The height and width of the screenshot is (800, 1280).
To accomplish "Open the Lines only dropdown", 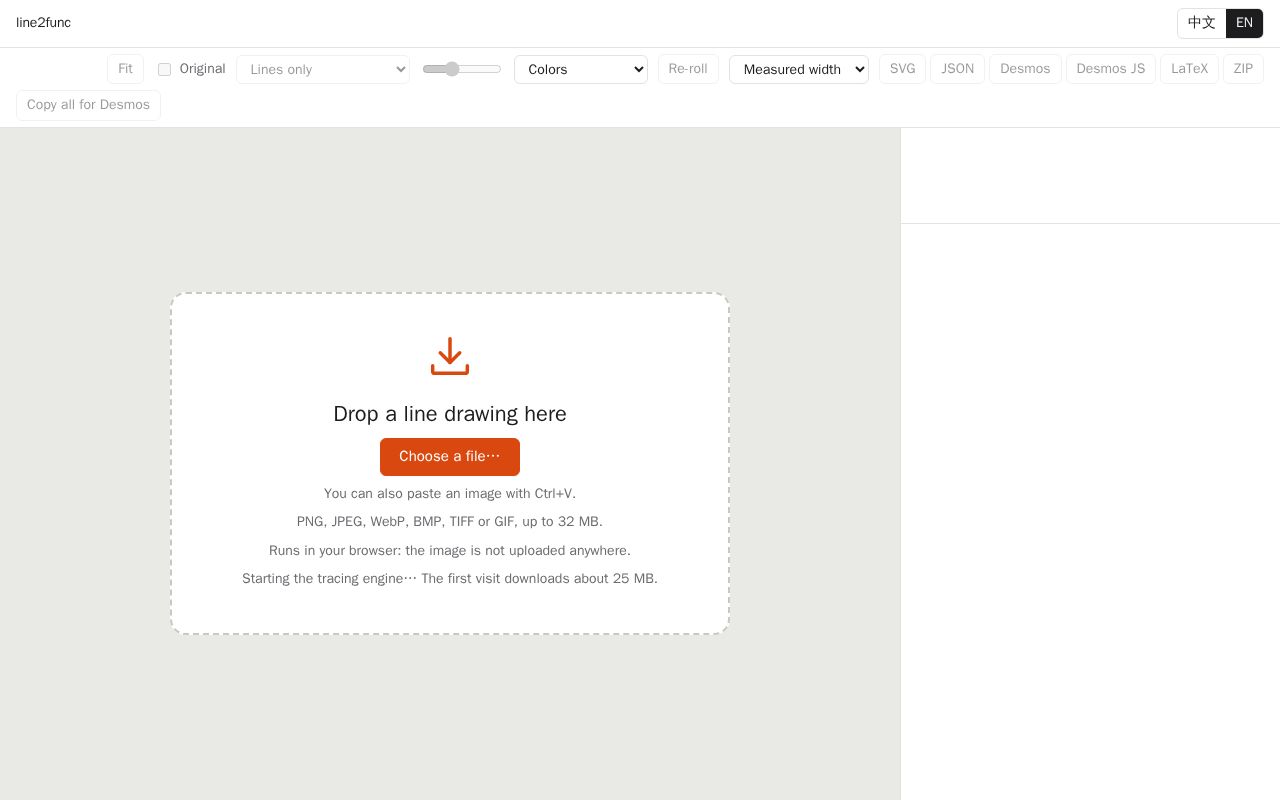I will click(x=323, y=69).
